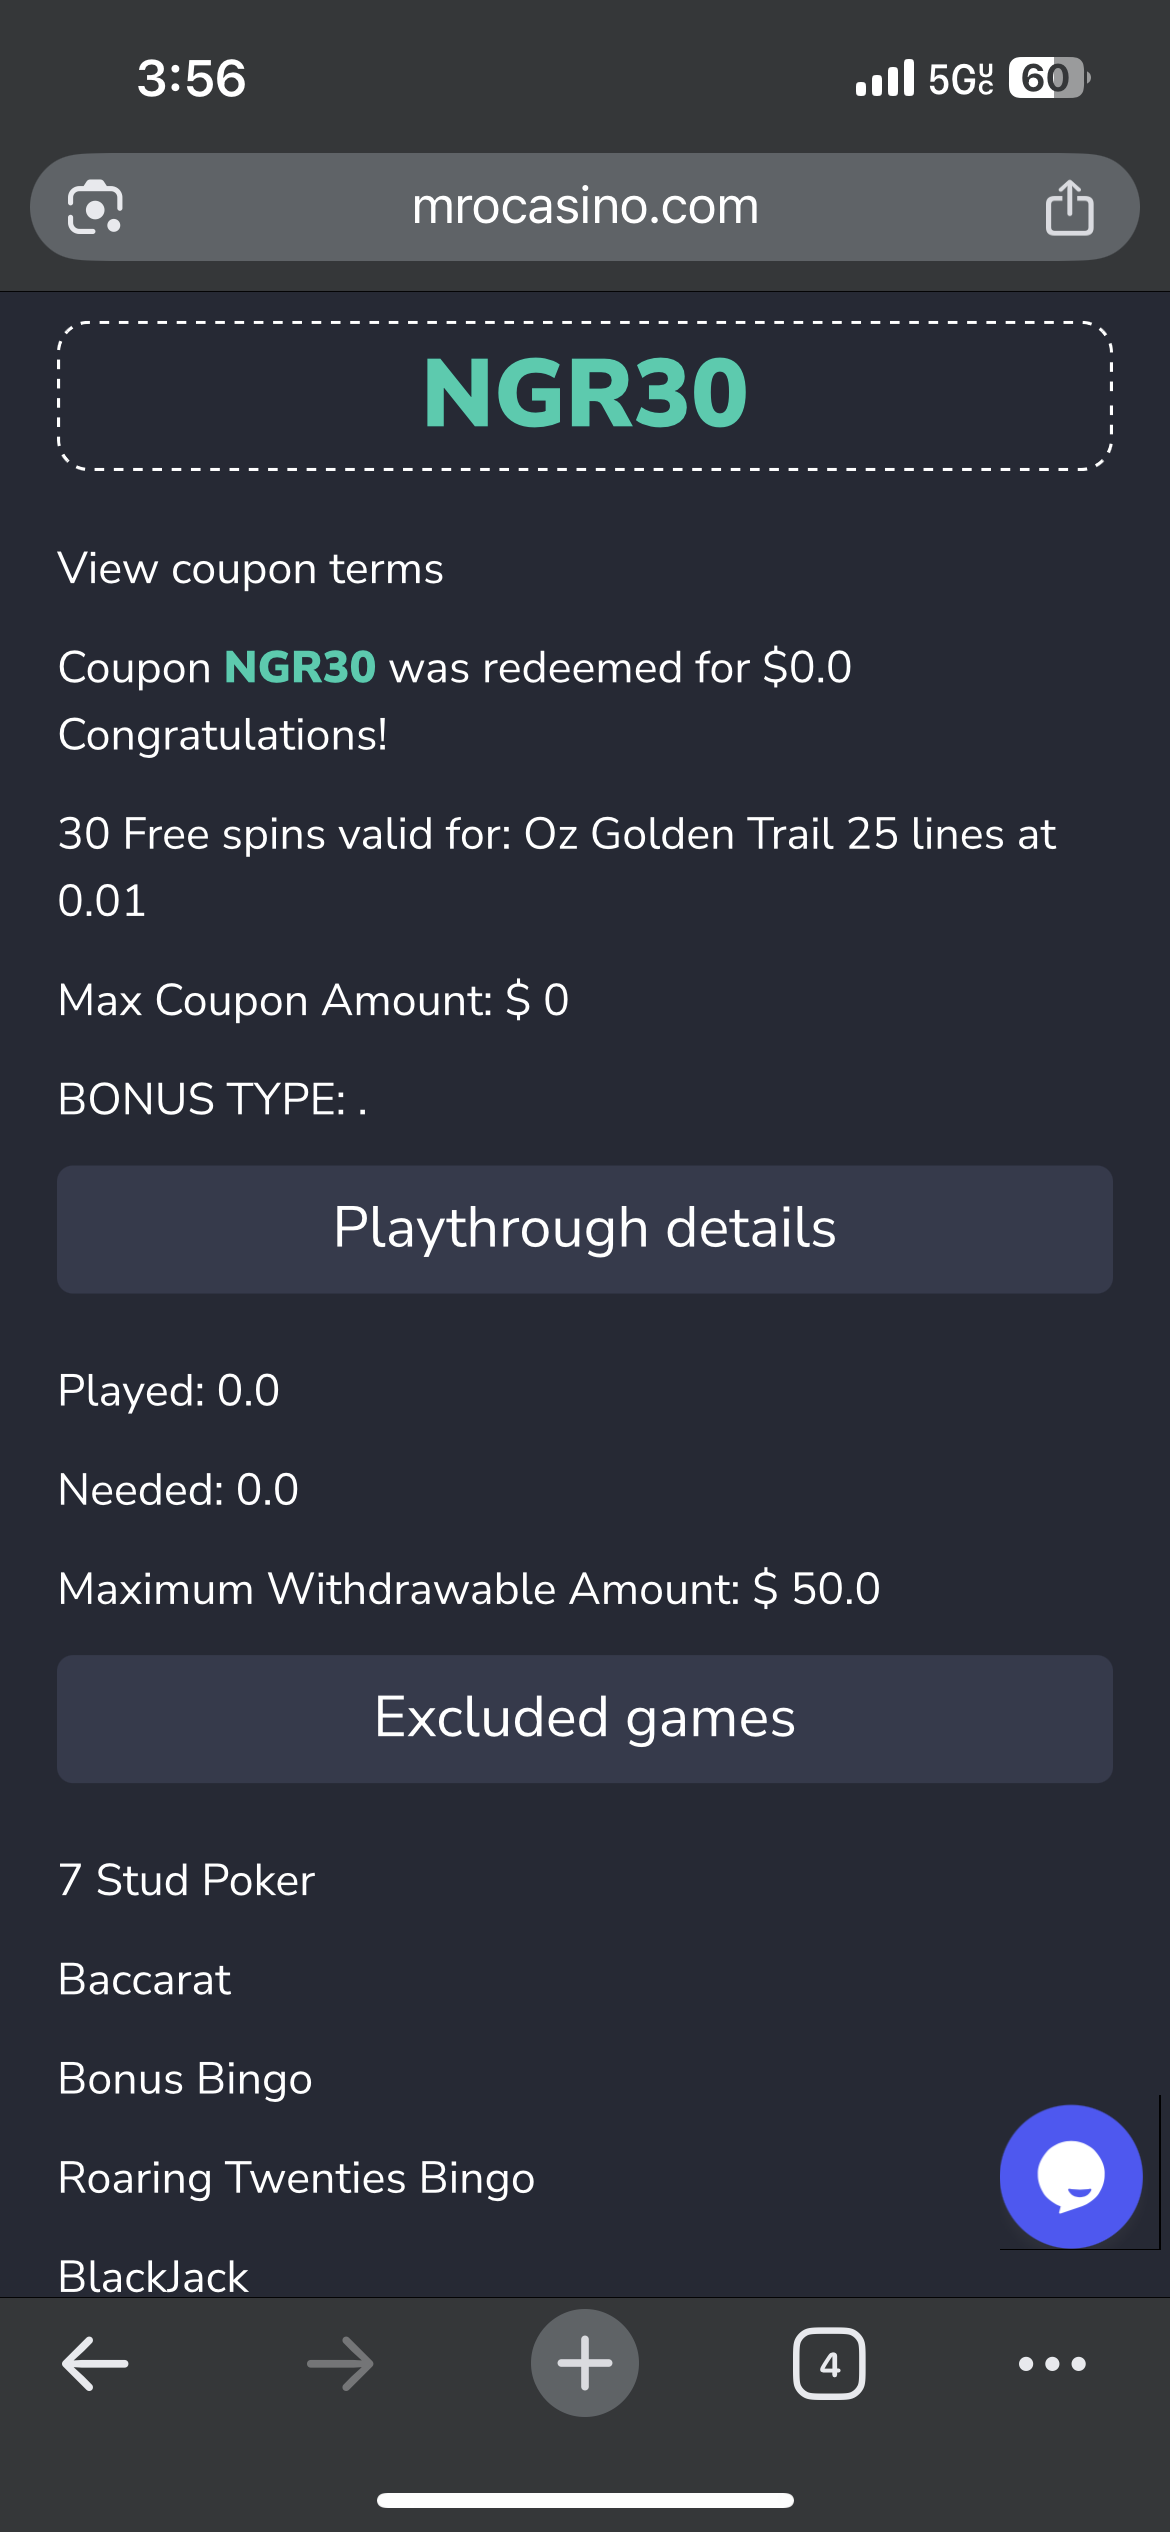Open the browser three-dot menu
This screenshot has height=2532, width=1170.
1052,2364
